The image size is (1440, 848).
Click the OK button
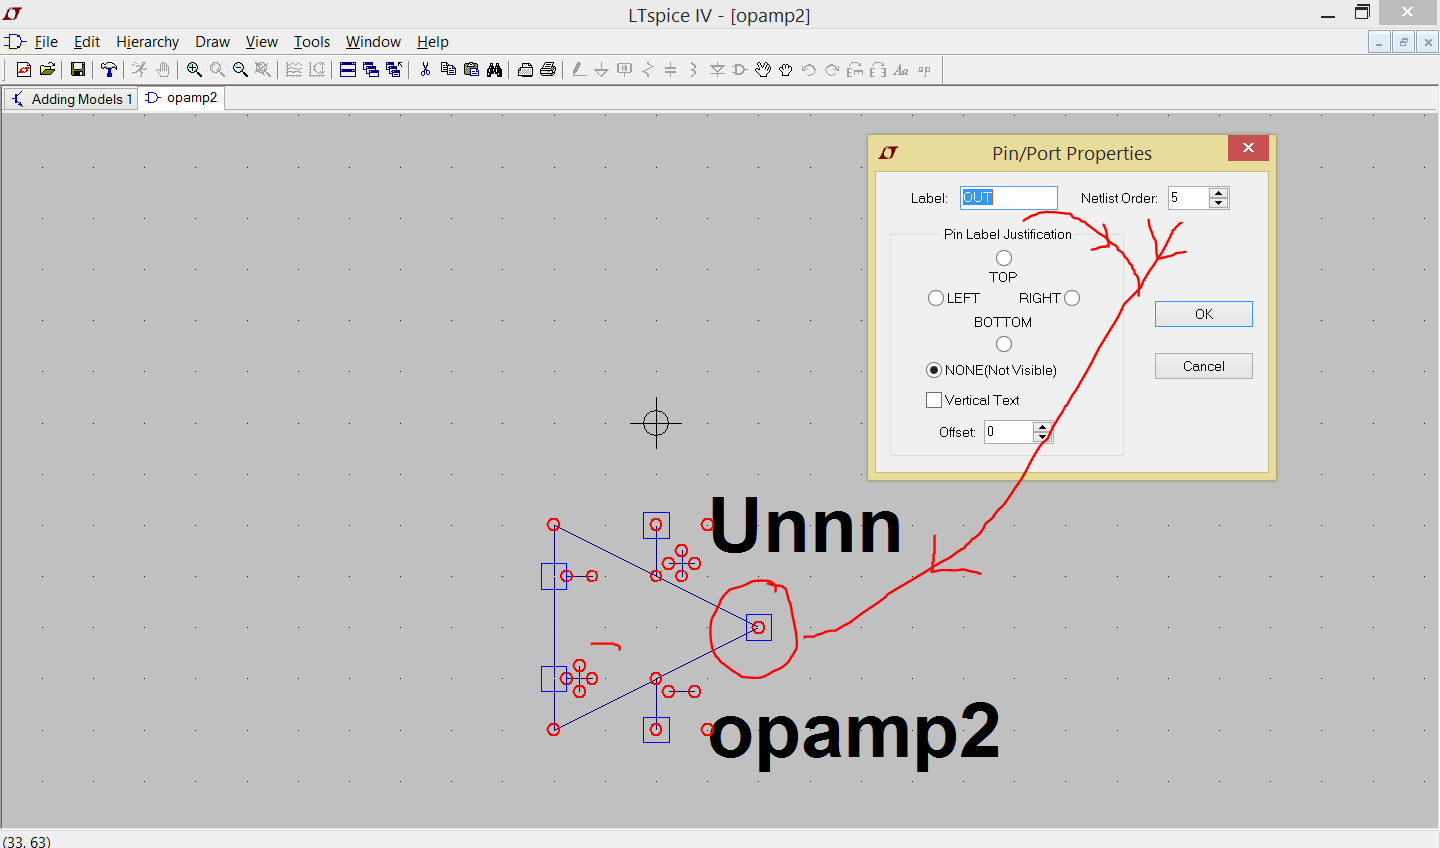(x=1204, y=314)
